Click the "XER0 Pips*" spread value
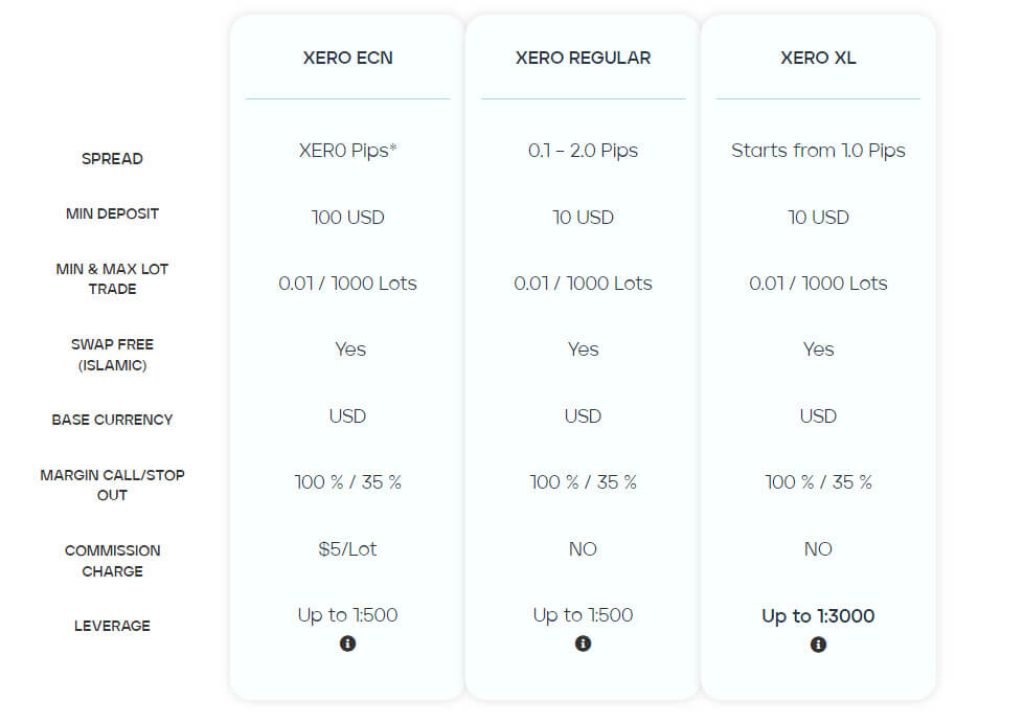Image resolution: width=1024 pixels, height=722 pixels. [347, 151]
